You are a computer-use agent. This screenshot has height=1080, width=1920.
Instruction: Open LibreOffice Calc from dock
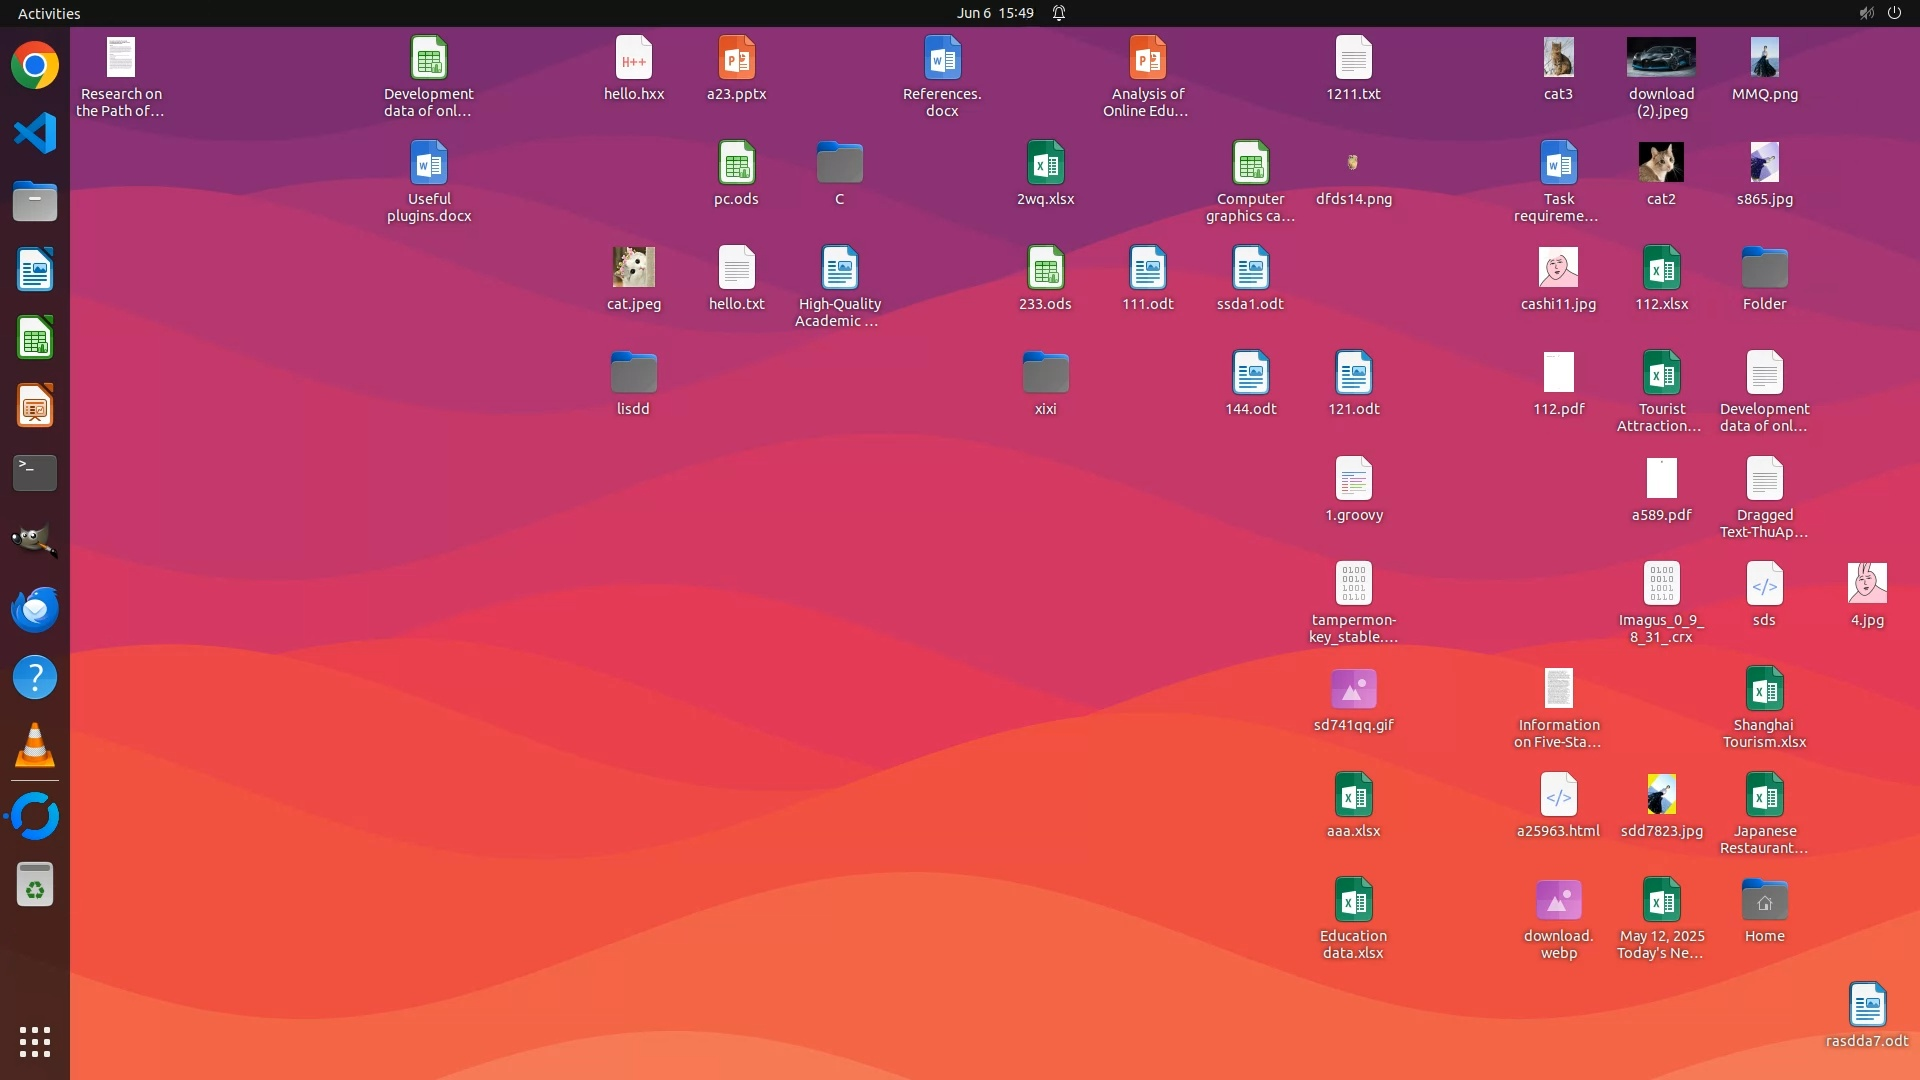pos(35,338)
